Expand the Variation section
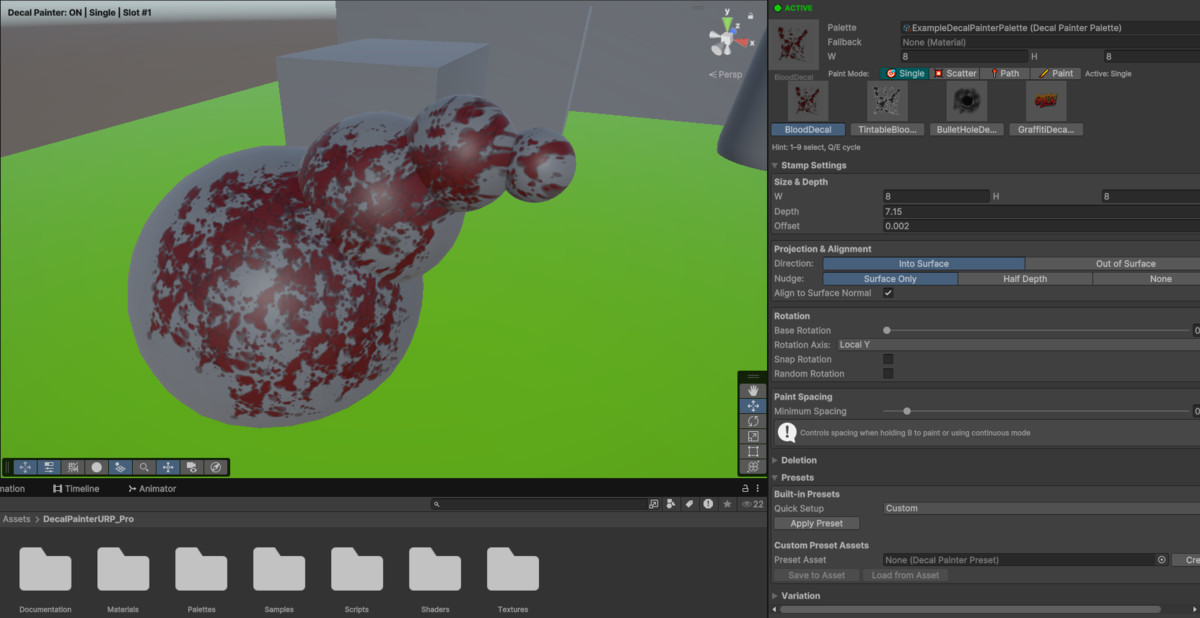Viewport: 1200px width, 618px height. coord(800,596)
